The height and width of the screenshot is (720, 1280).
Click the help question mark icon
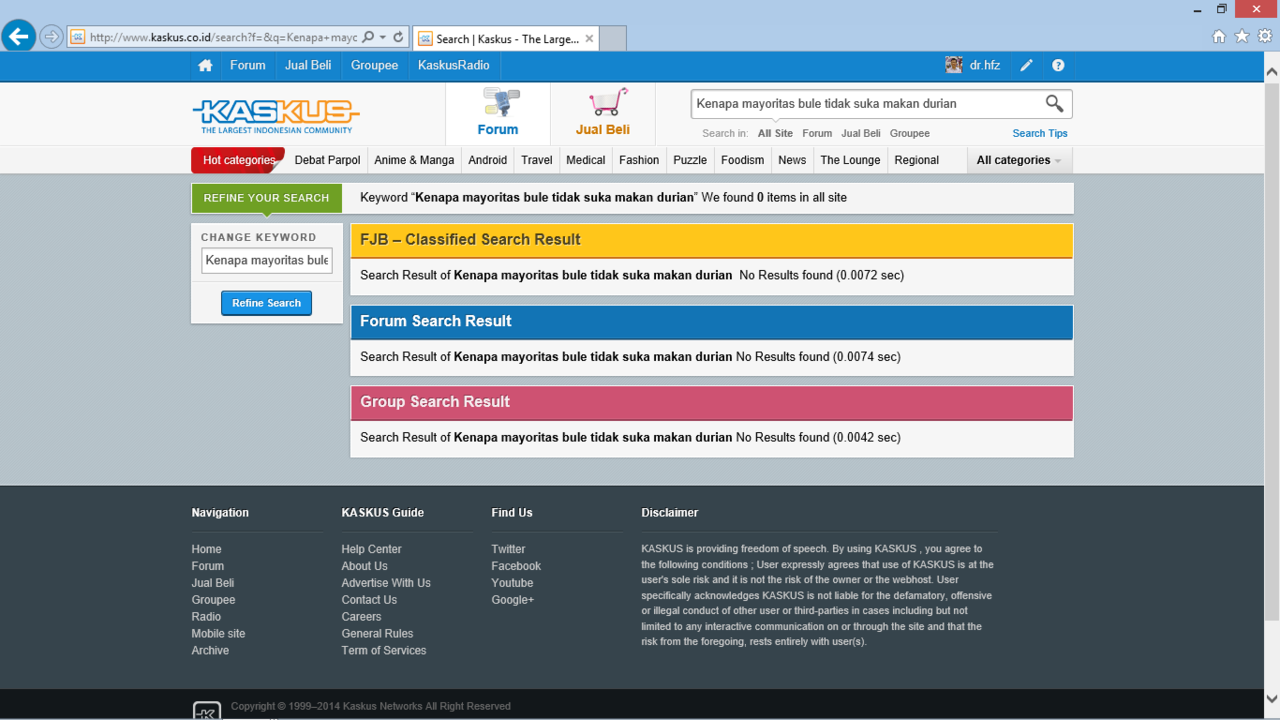(1058, 65)
